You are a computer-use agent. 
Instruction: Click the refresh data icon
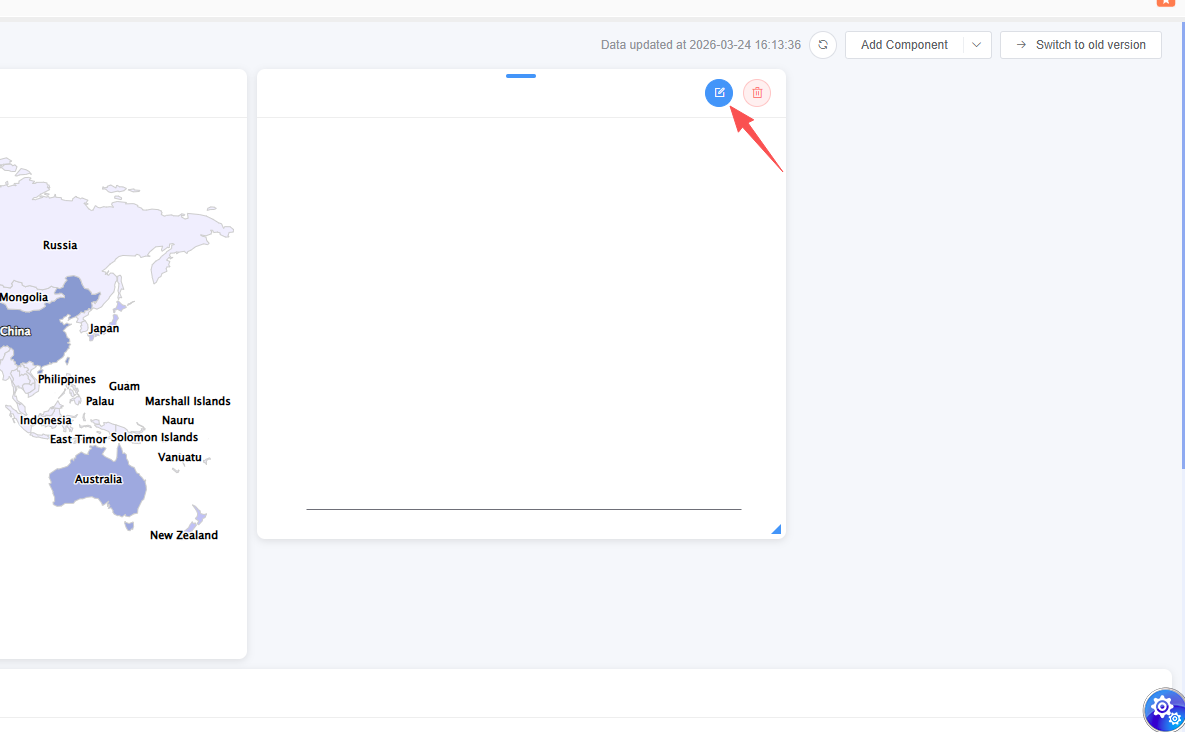[823, 45]
